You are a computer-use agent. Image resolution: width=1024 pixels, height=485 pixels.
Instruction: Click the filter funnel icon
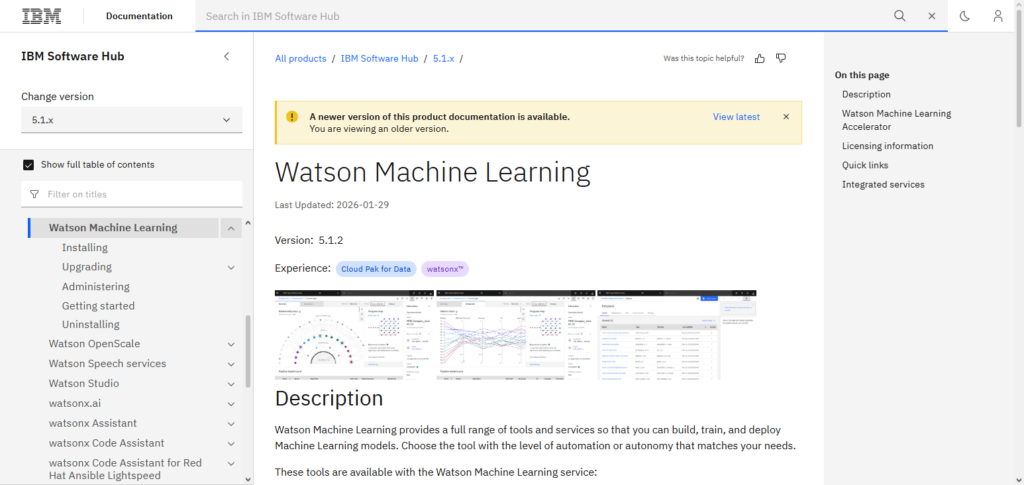coord(34,195)
